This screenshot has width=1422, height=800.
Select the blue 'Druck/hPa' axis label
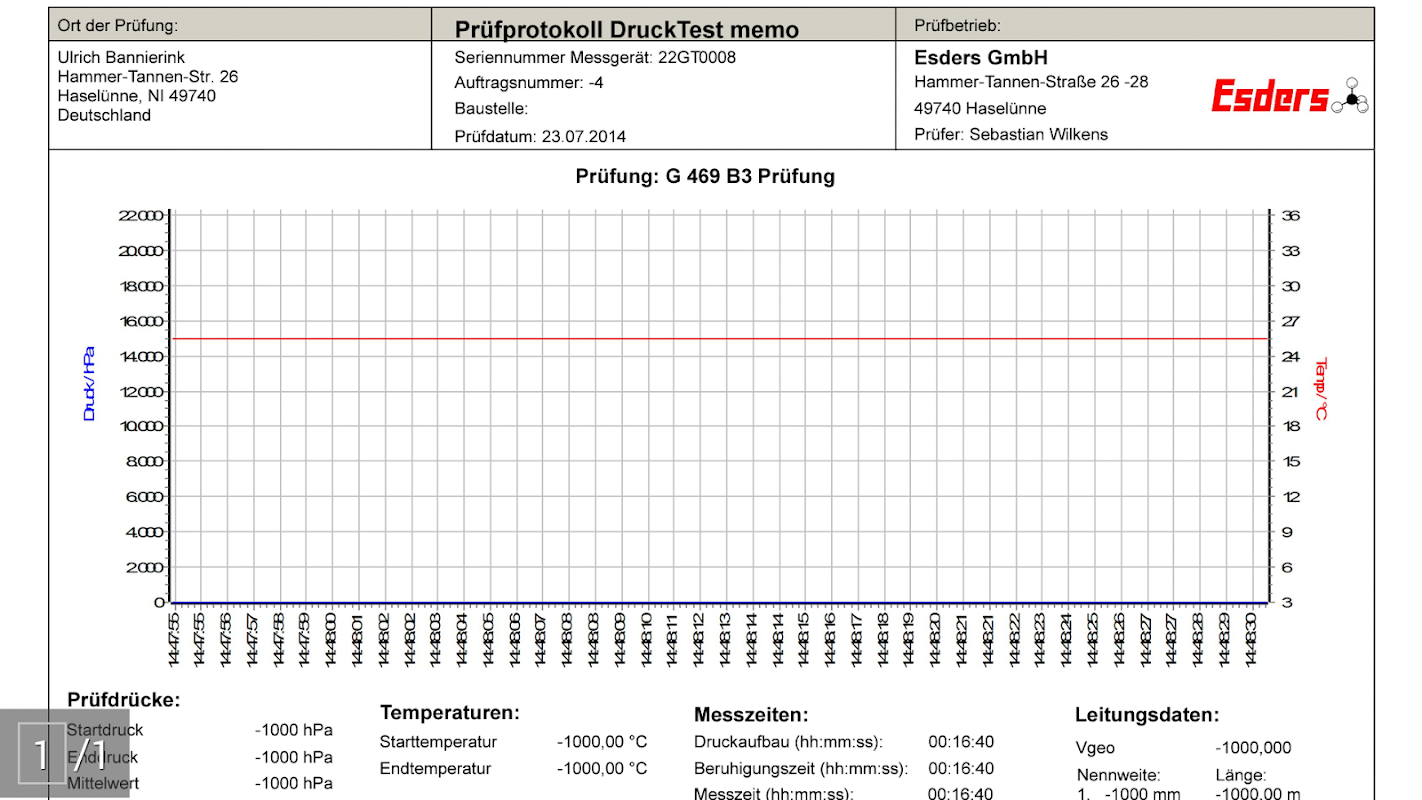(x=89, y=384)
